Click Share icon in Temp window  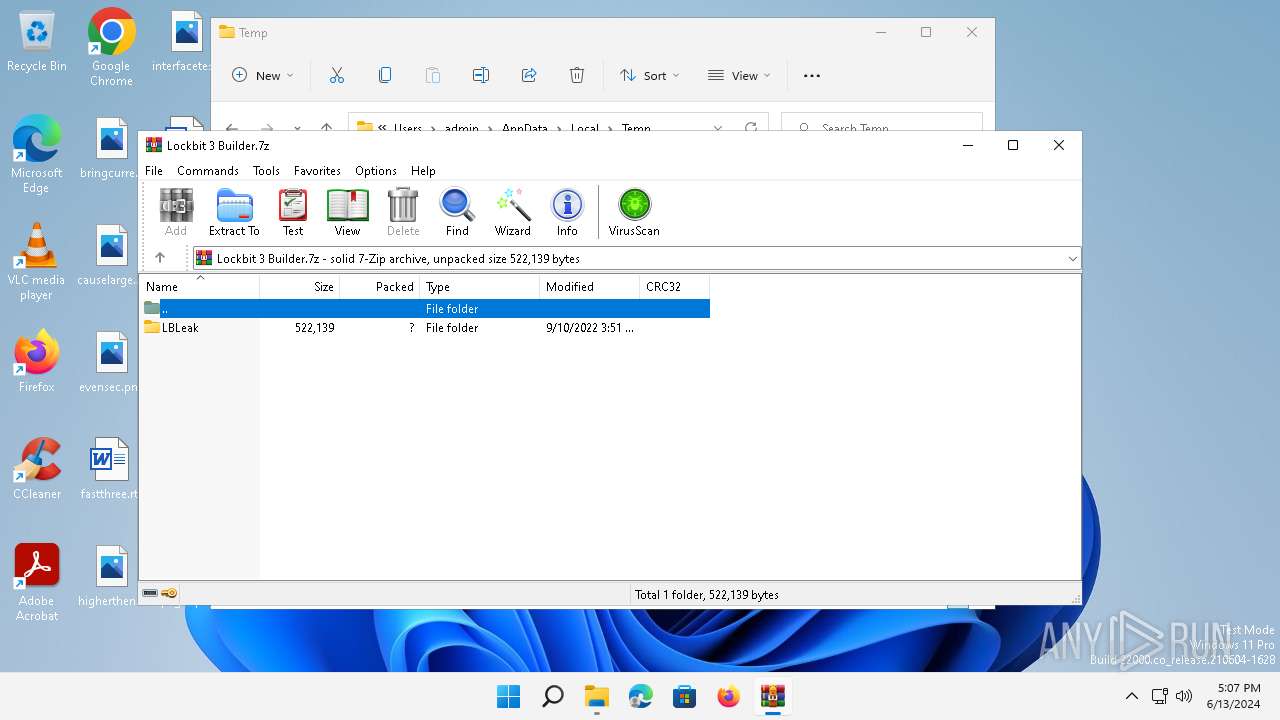point(529,75)
